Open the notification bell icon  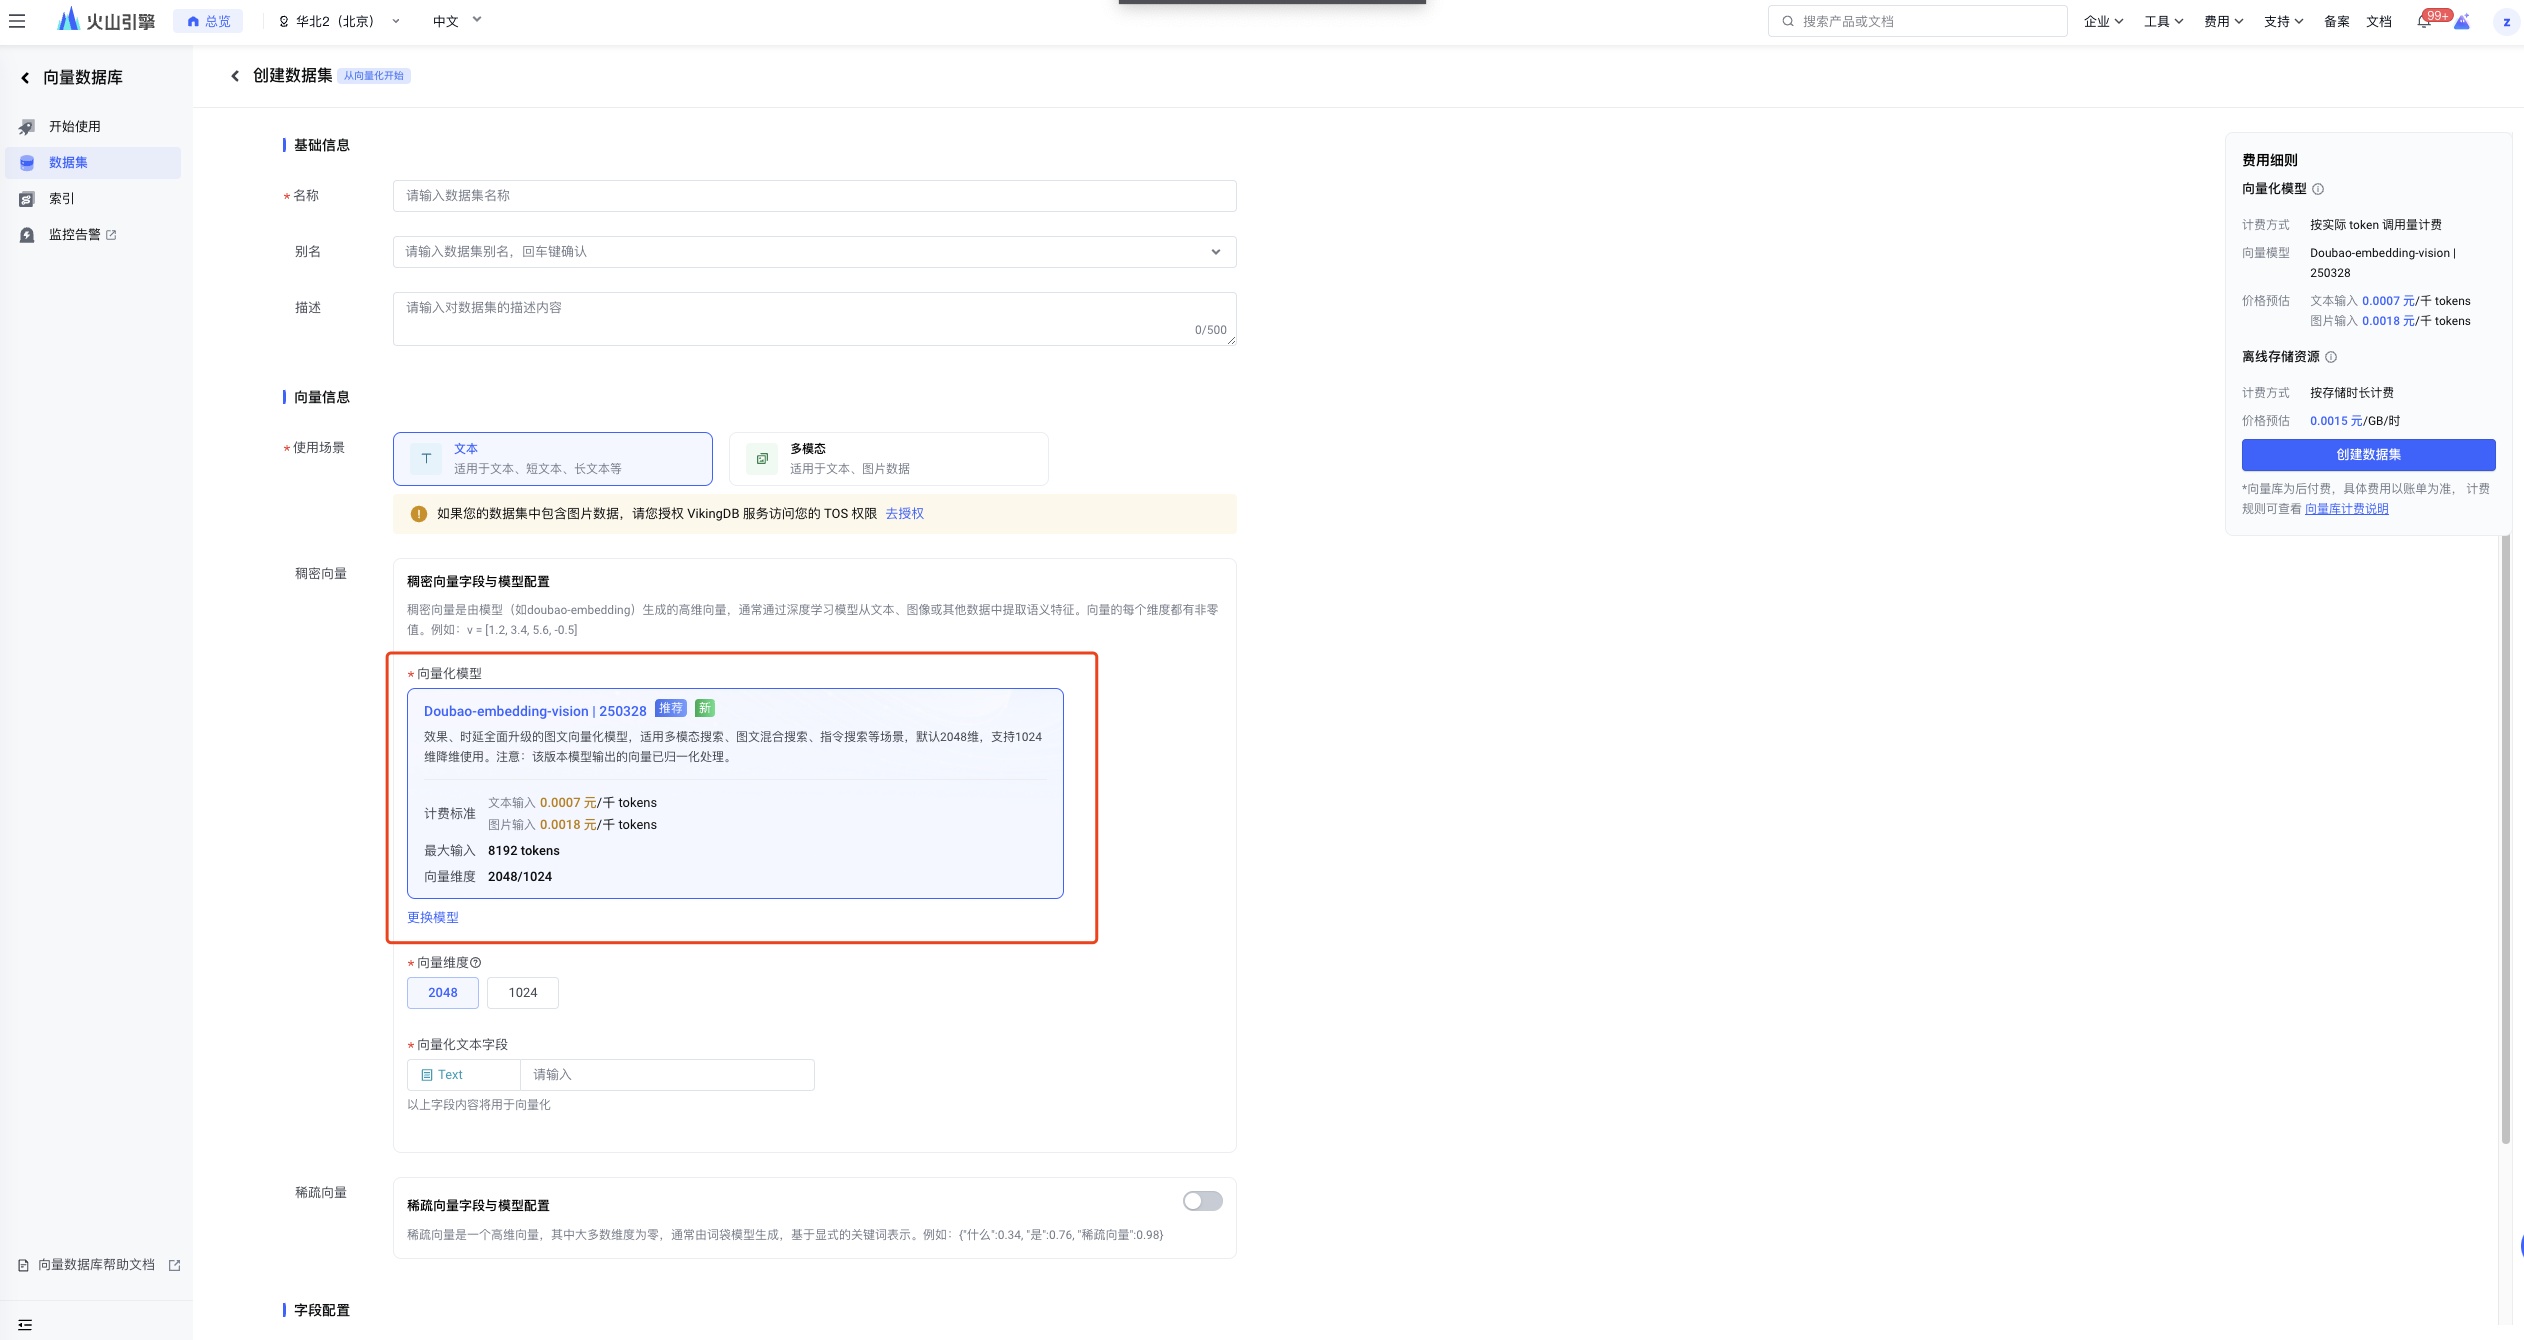(2424, 21)
